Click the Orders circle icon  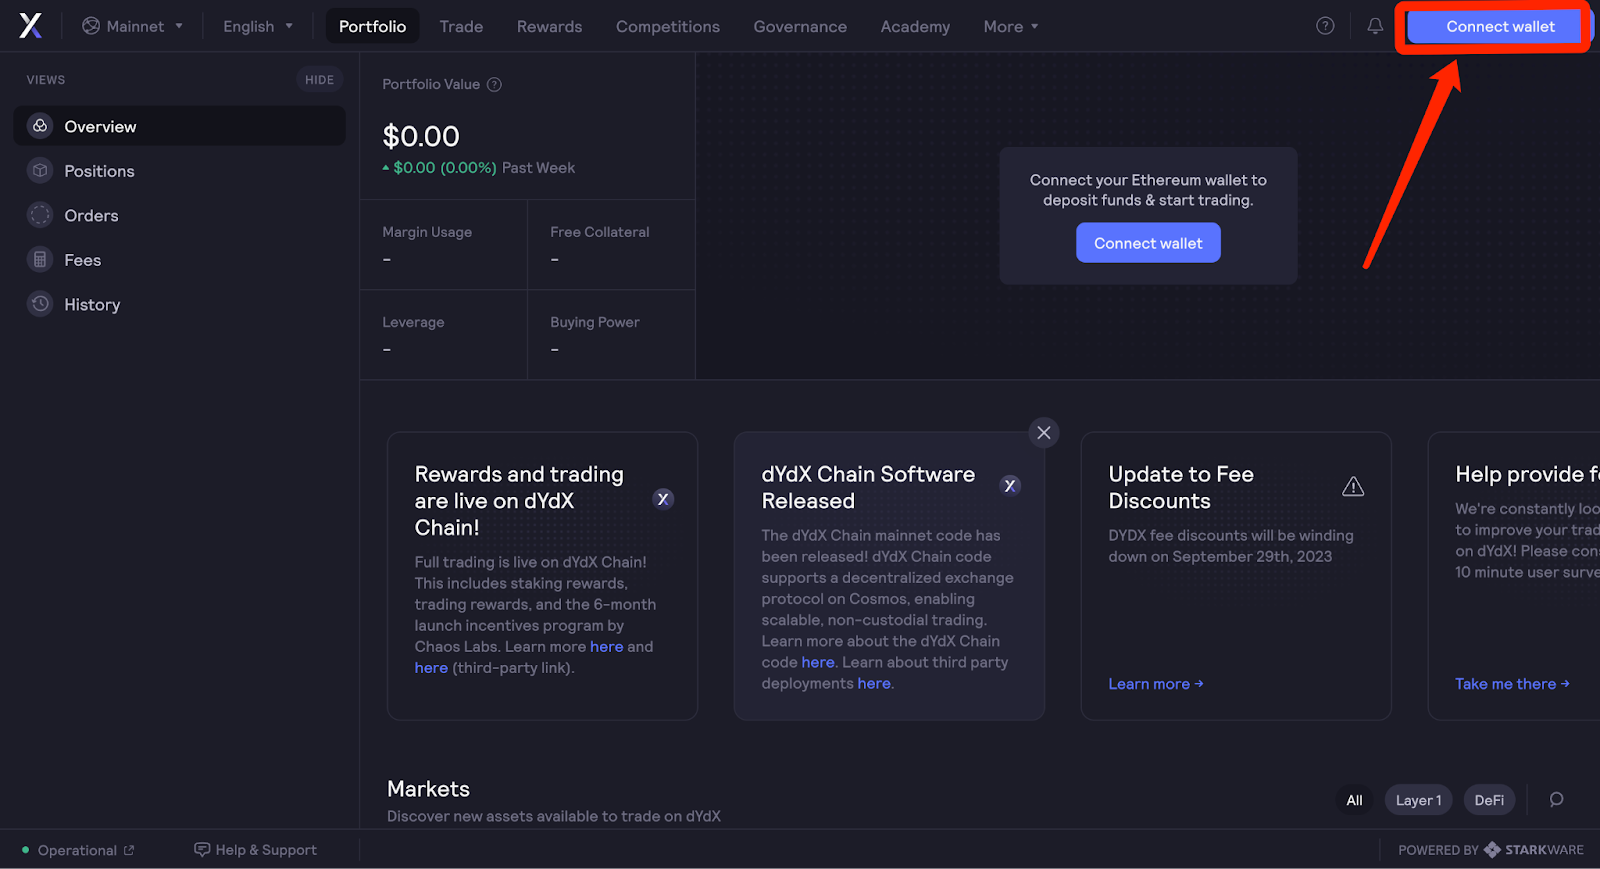tap(40, 215)
